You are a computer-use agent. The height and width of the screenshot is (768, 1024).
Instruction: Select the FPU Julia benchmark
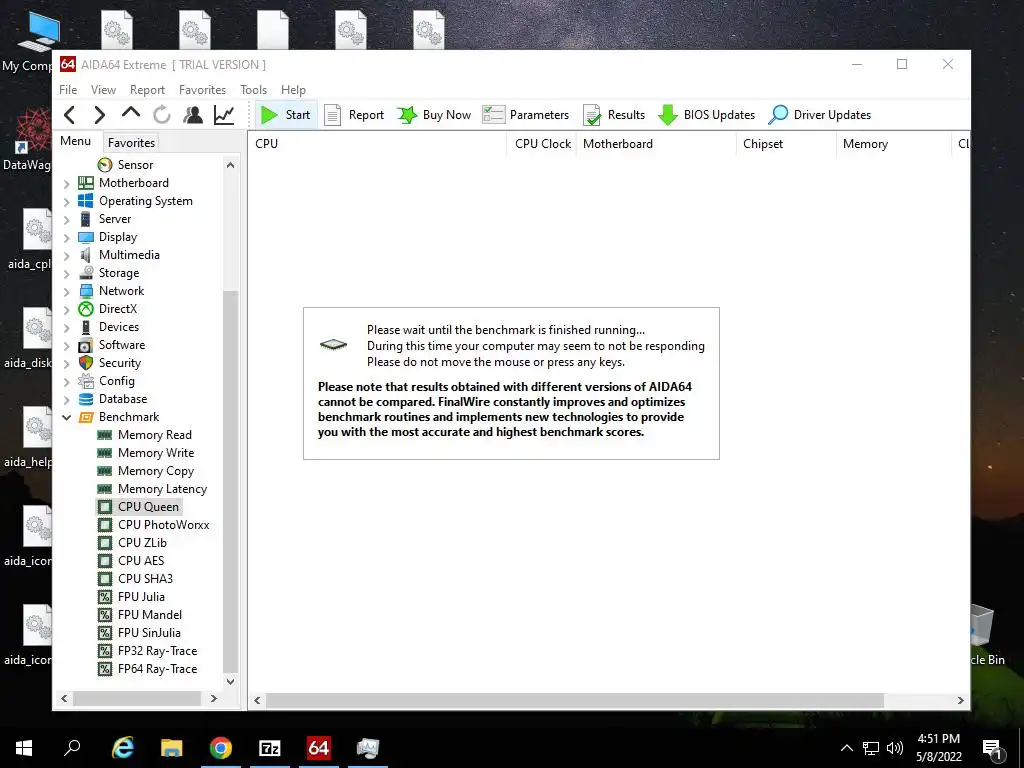point(131,597)
